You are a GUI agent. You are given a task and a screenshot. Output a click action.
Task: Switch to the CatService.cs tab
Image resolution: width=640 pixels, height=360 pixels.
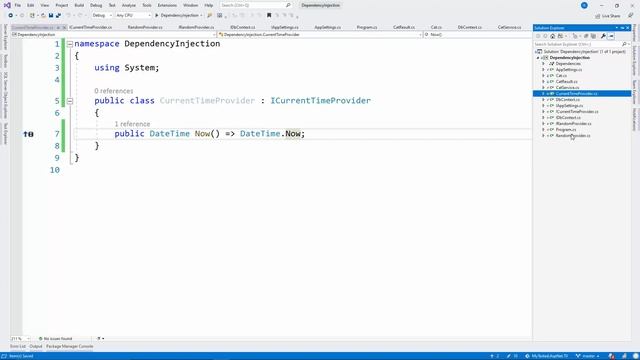(x=509, y=27)
